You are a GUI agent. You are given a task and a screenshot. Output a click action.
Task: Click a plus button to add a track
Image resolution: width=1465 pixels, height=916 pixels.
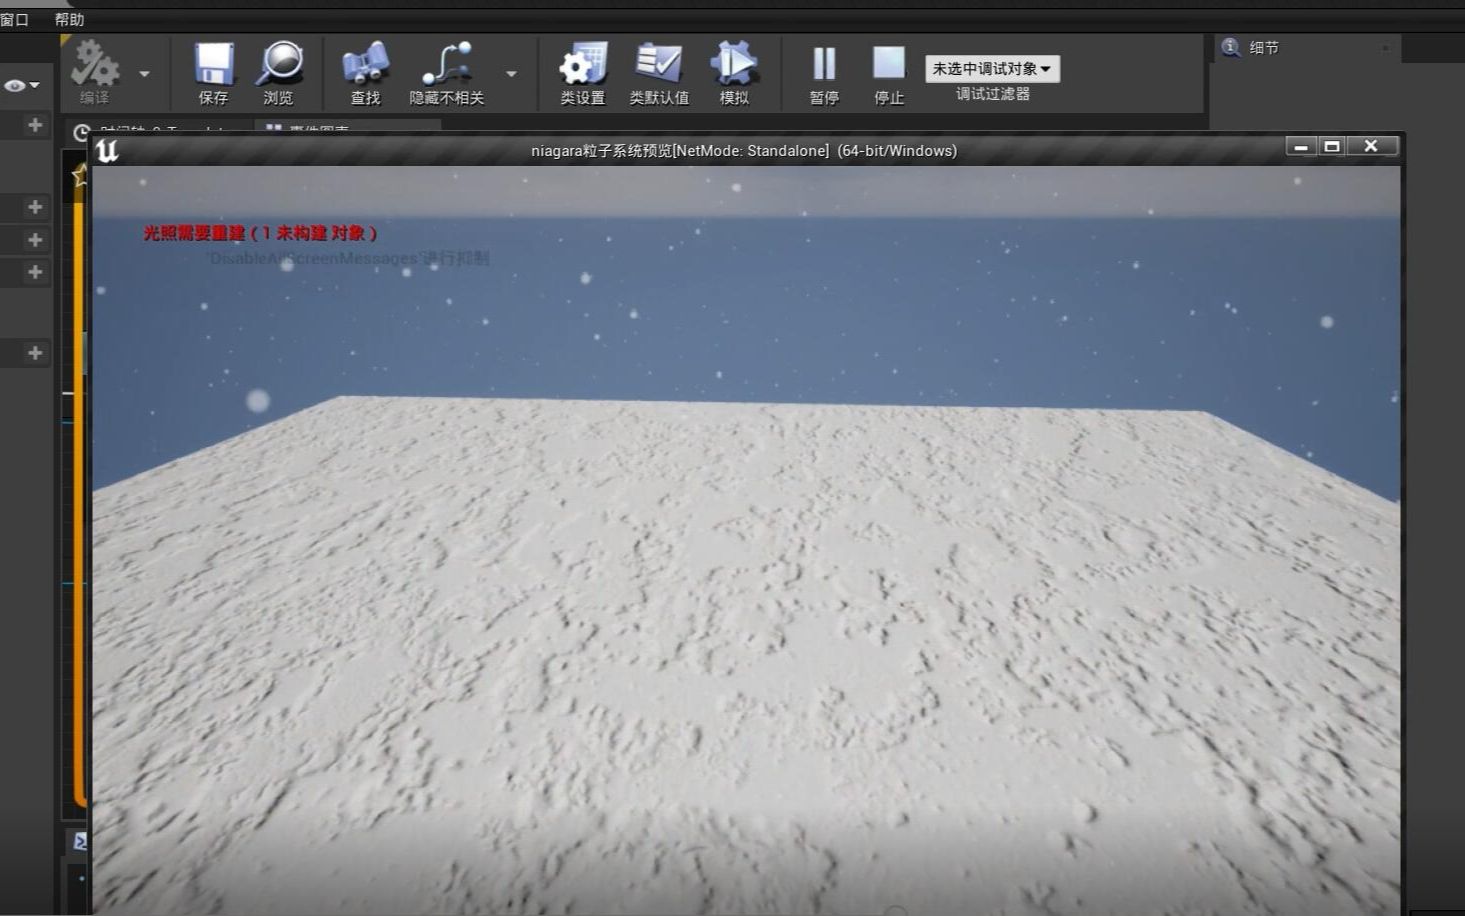click(x=35, y=125)
